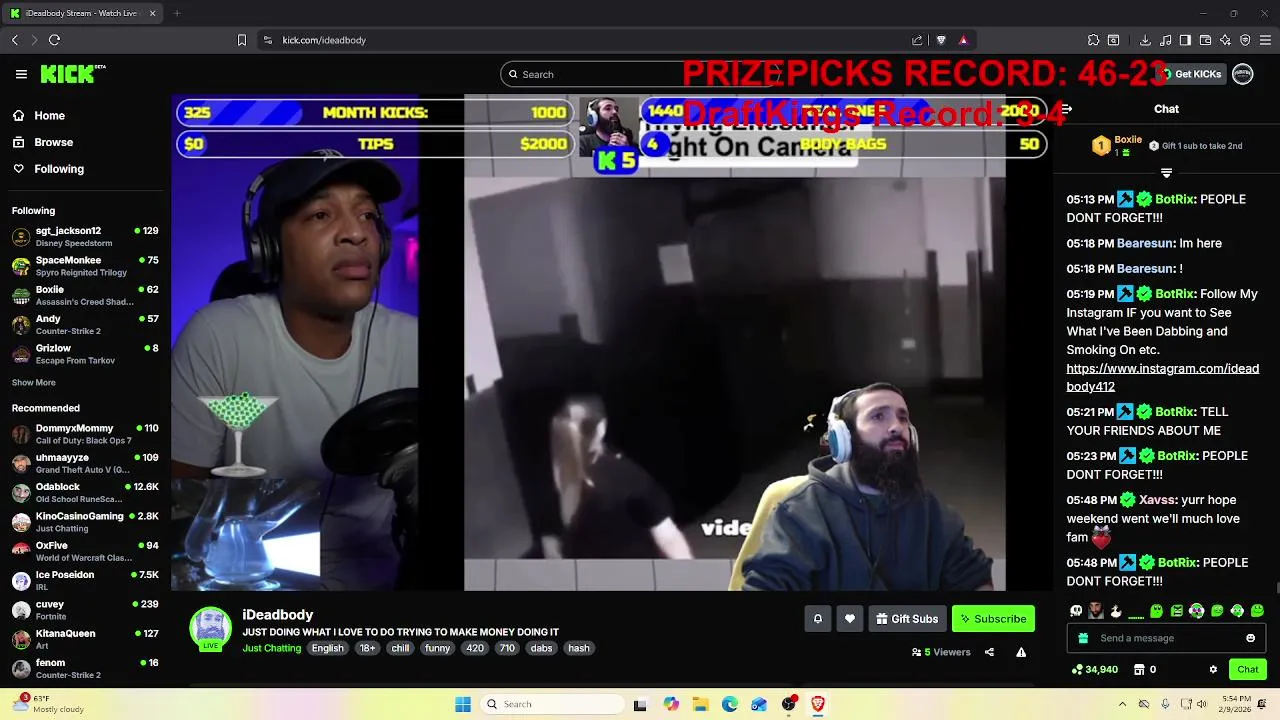The width and height of the screenshot is (1280, 720).
Task: Open Ice Poseidon recommended channel
Action: pos(85,580)
